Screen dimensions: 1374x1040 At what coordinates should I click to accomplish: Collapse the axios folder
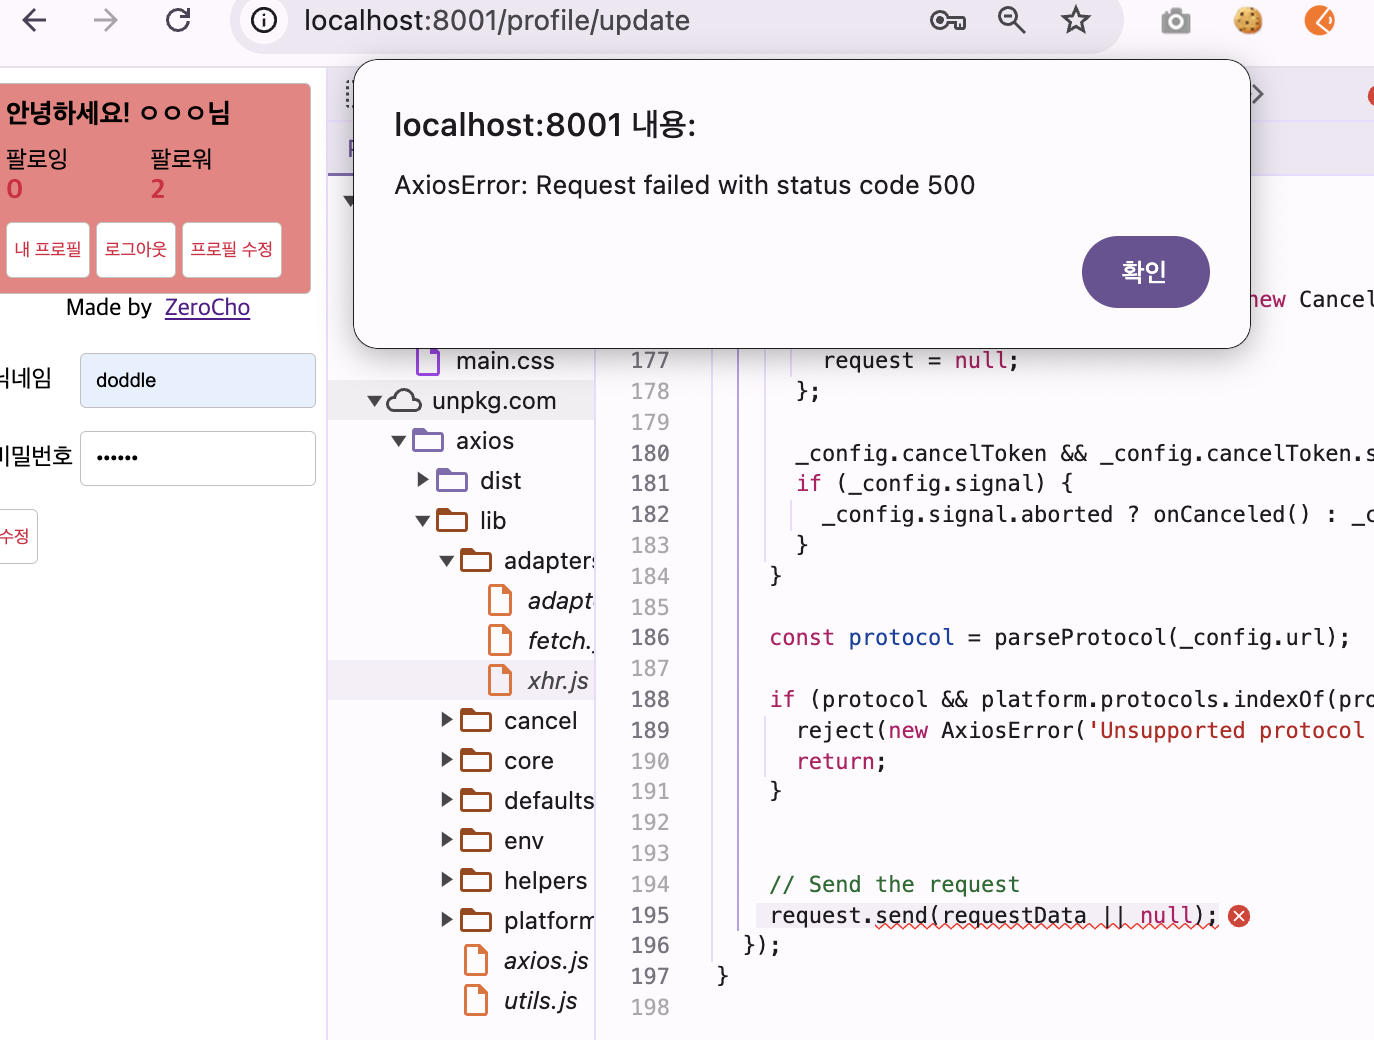398,441
